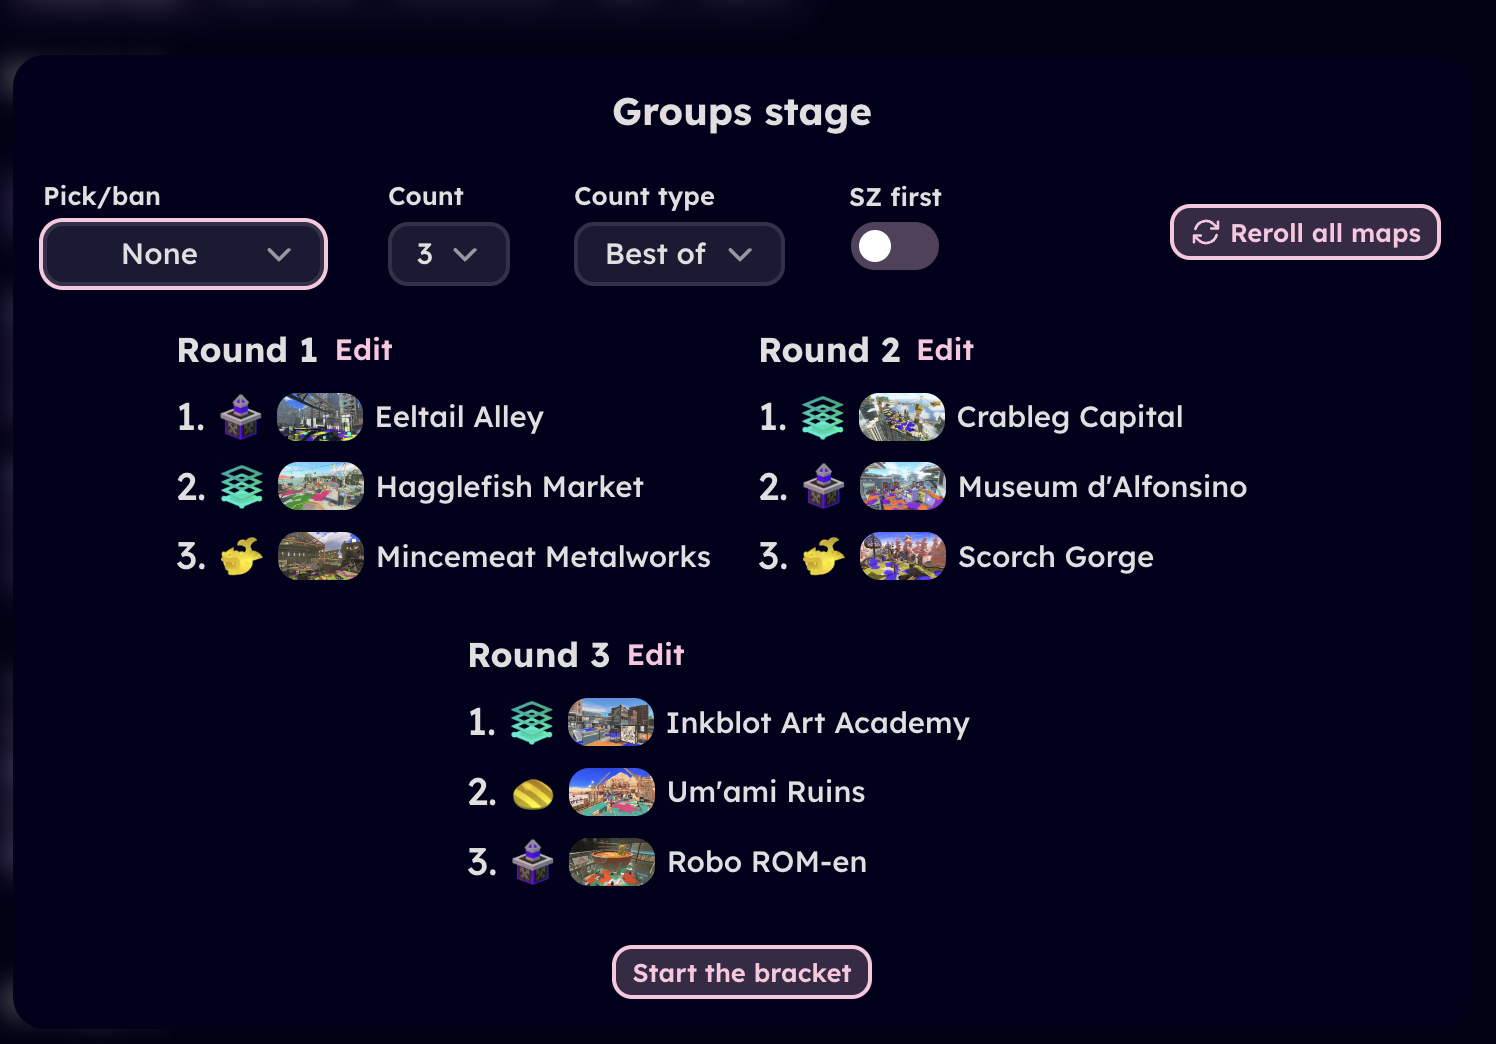Click Rainmaker icon beside Scorch Gorge
Screen dimensions: 1496x1044
point(823,556)
